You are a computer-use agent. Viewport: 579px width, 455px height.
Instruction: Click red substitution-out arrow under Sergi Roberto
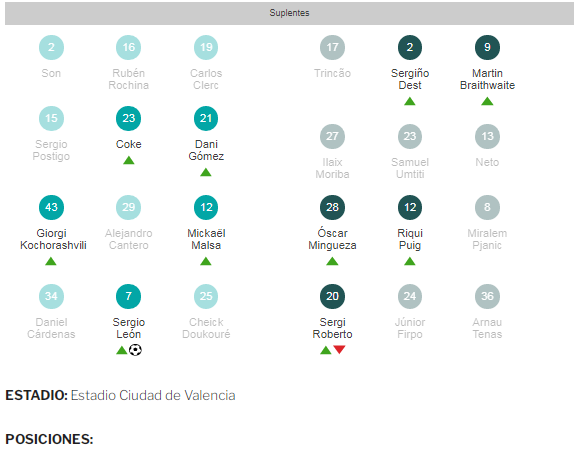[x=339, y=349]
